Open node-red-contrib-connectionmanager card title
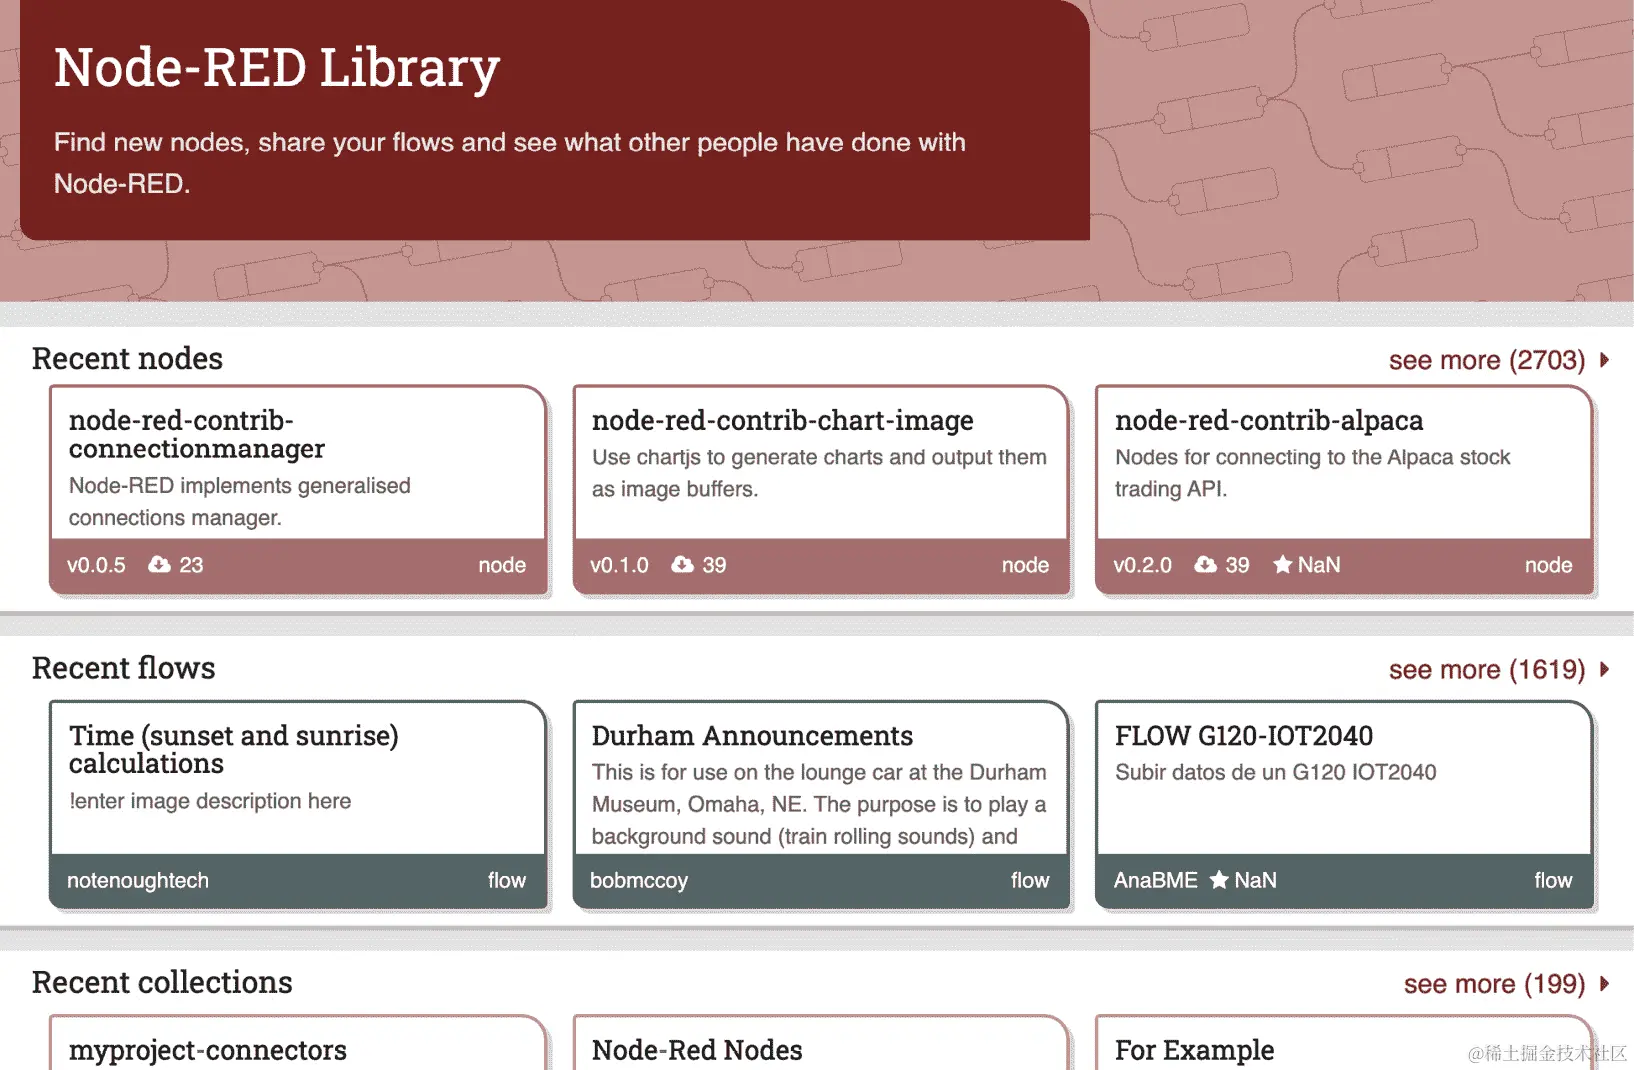This screenshot has width=1634, height=1070. click(x=197, y=435)
